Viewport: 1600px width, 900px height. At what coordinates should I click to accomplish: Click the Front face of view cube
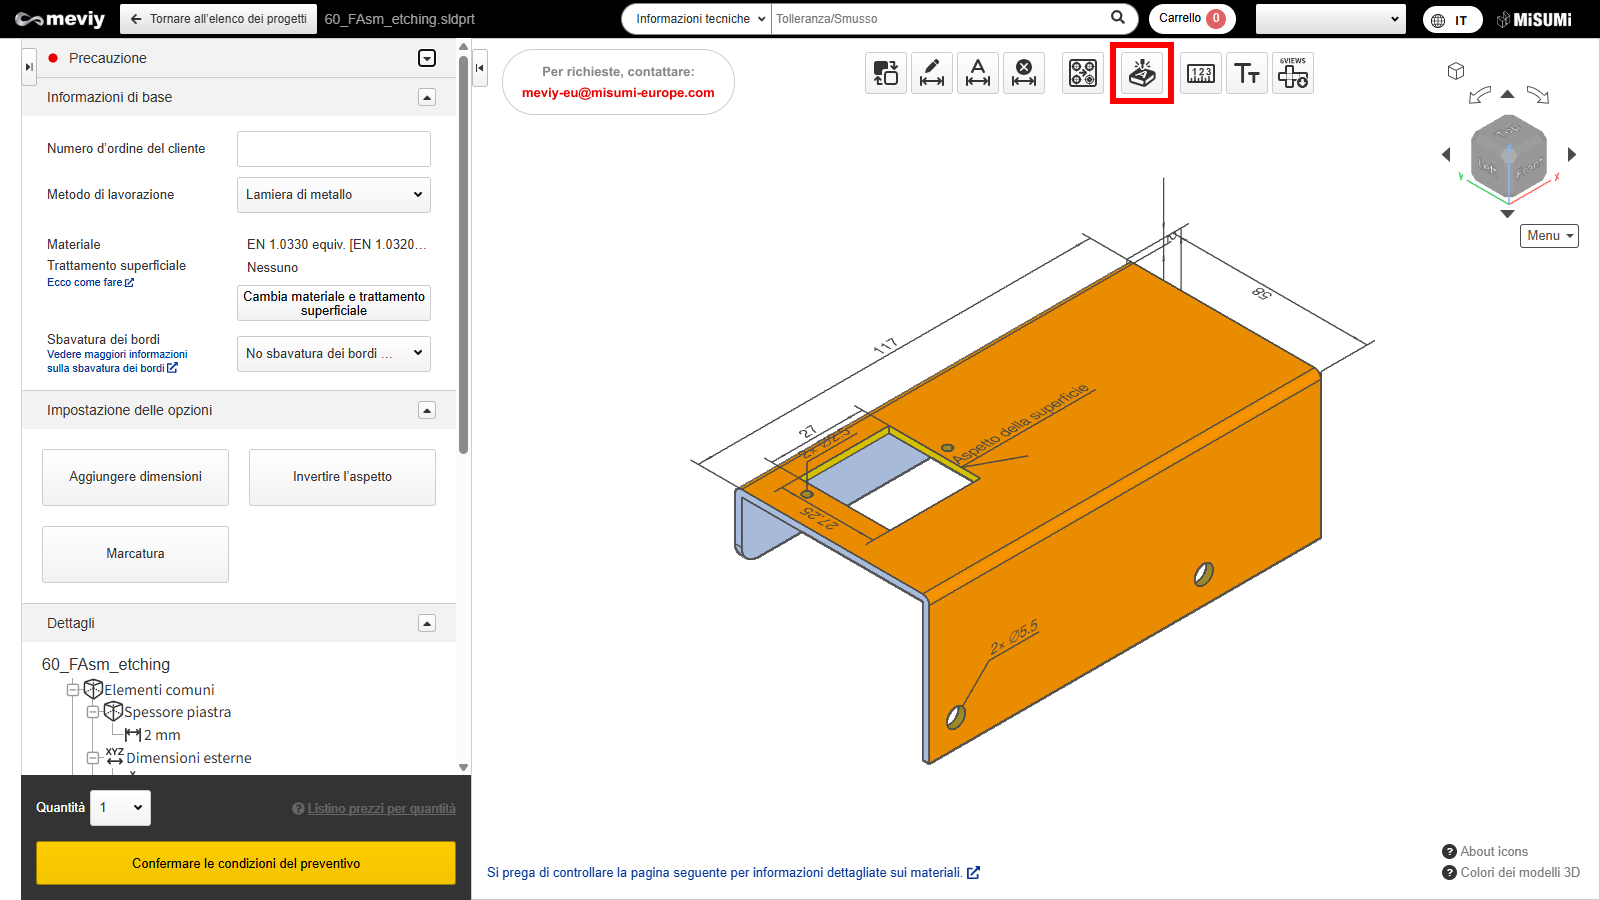coord(1529,168)
